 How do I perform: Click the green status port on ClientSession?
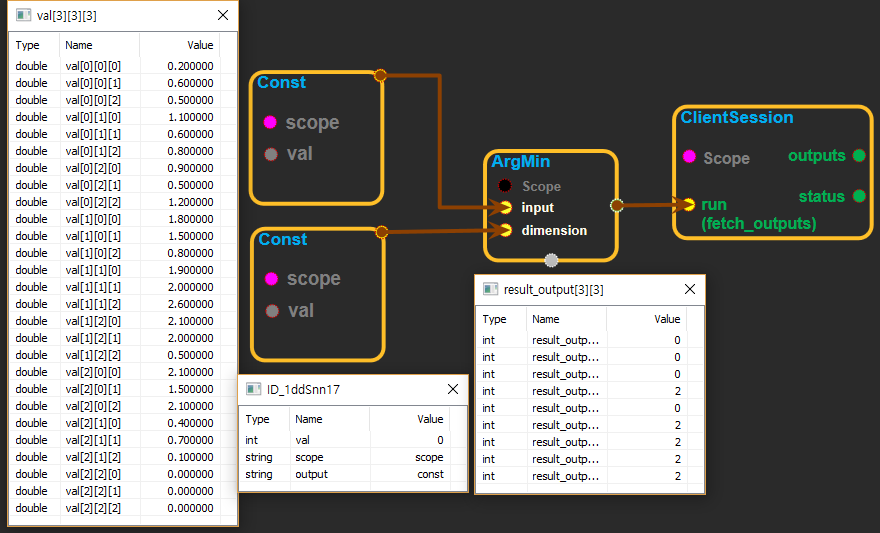tap(858, 196)
